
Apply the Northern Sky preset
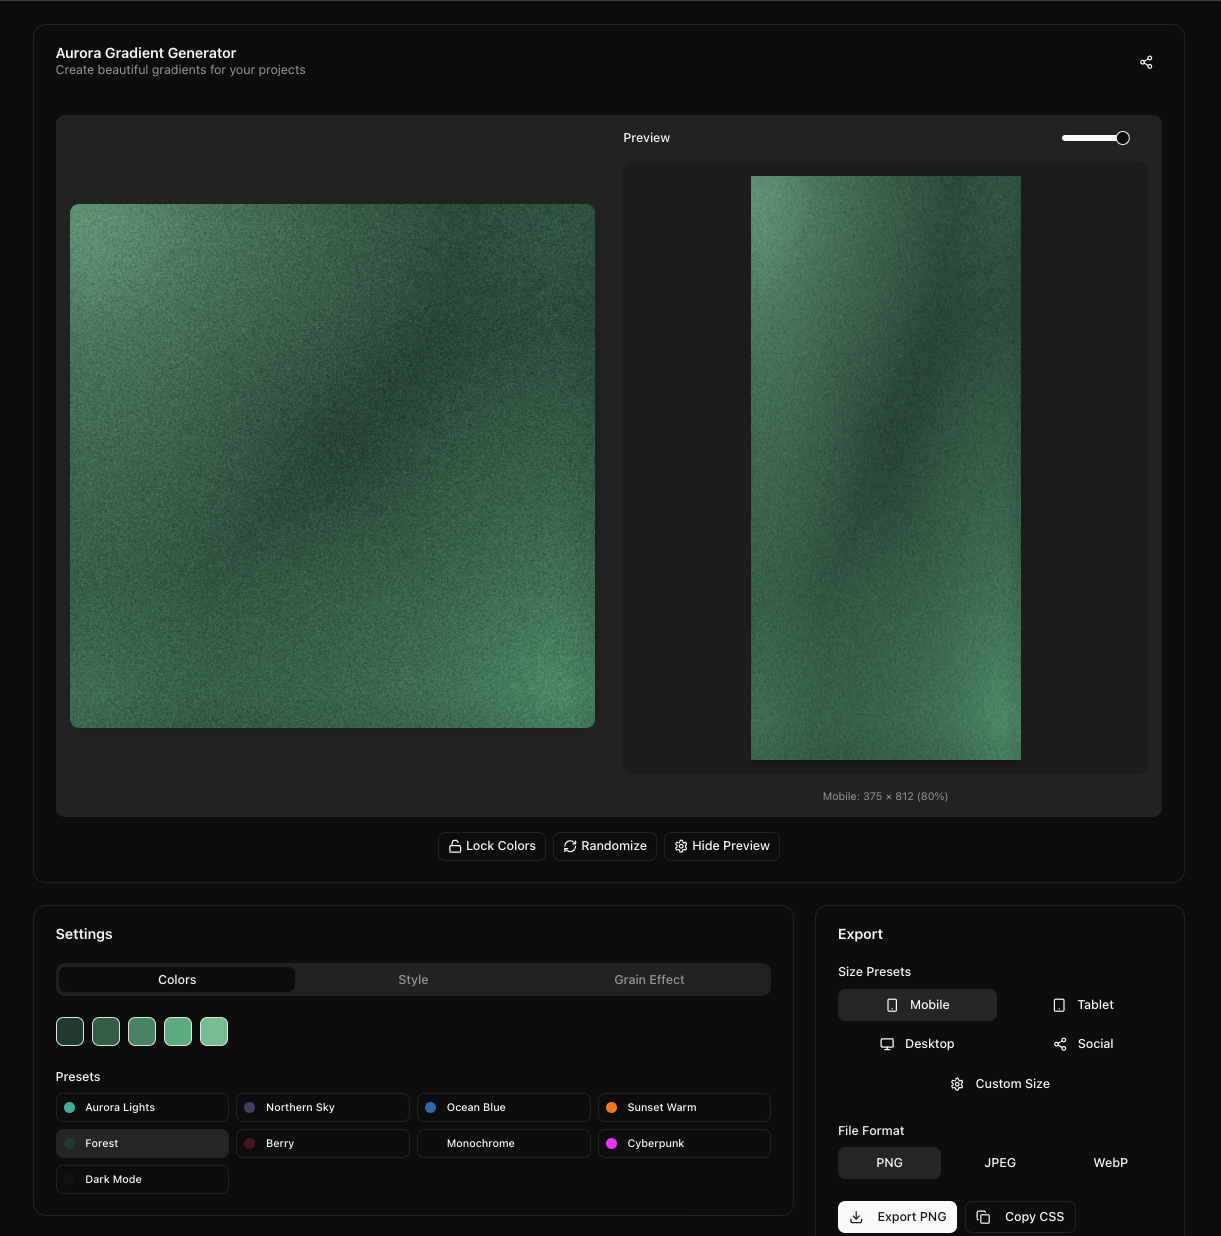click(x=323, y=1108)
